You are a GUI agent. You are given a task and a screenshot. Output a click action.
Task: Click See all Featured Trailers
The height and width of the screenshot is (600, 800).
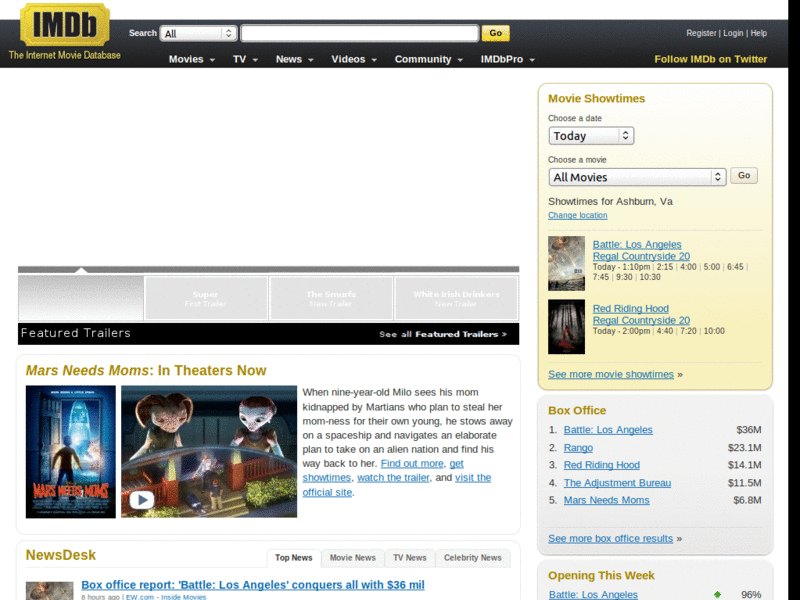pos(443,334)
